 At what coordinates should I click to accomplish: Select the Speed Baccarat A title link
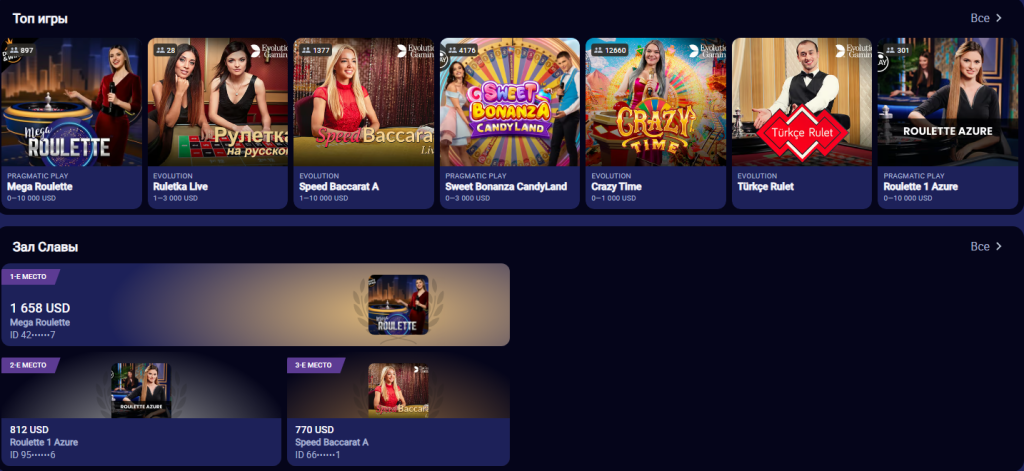point(339,186)
